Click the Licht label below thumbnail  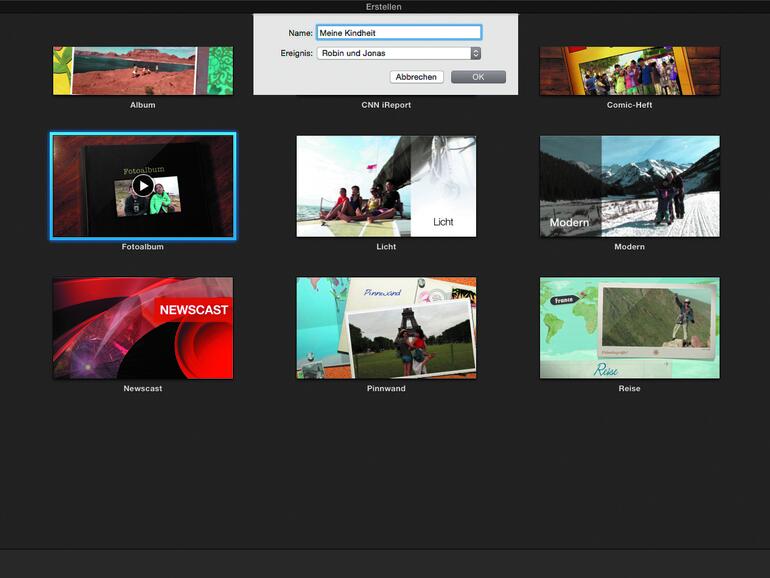pos(386,247)
